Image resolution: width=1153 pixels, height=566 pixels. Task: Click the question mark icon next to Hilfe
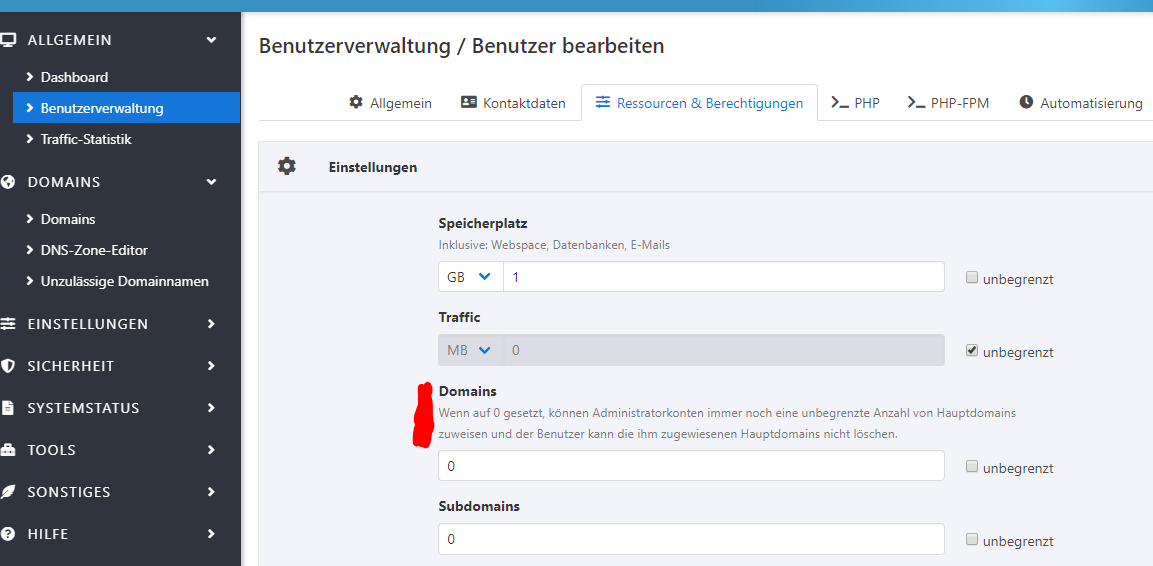coord(8,534)
